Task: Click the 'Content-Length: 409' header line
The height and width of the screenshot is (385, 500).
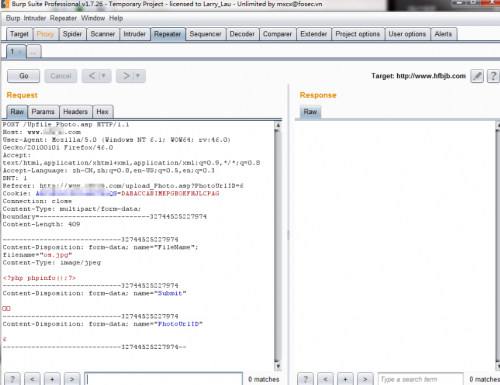Action: [41, 224]
